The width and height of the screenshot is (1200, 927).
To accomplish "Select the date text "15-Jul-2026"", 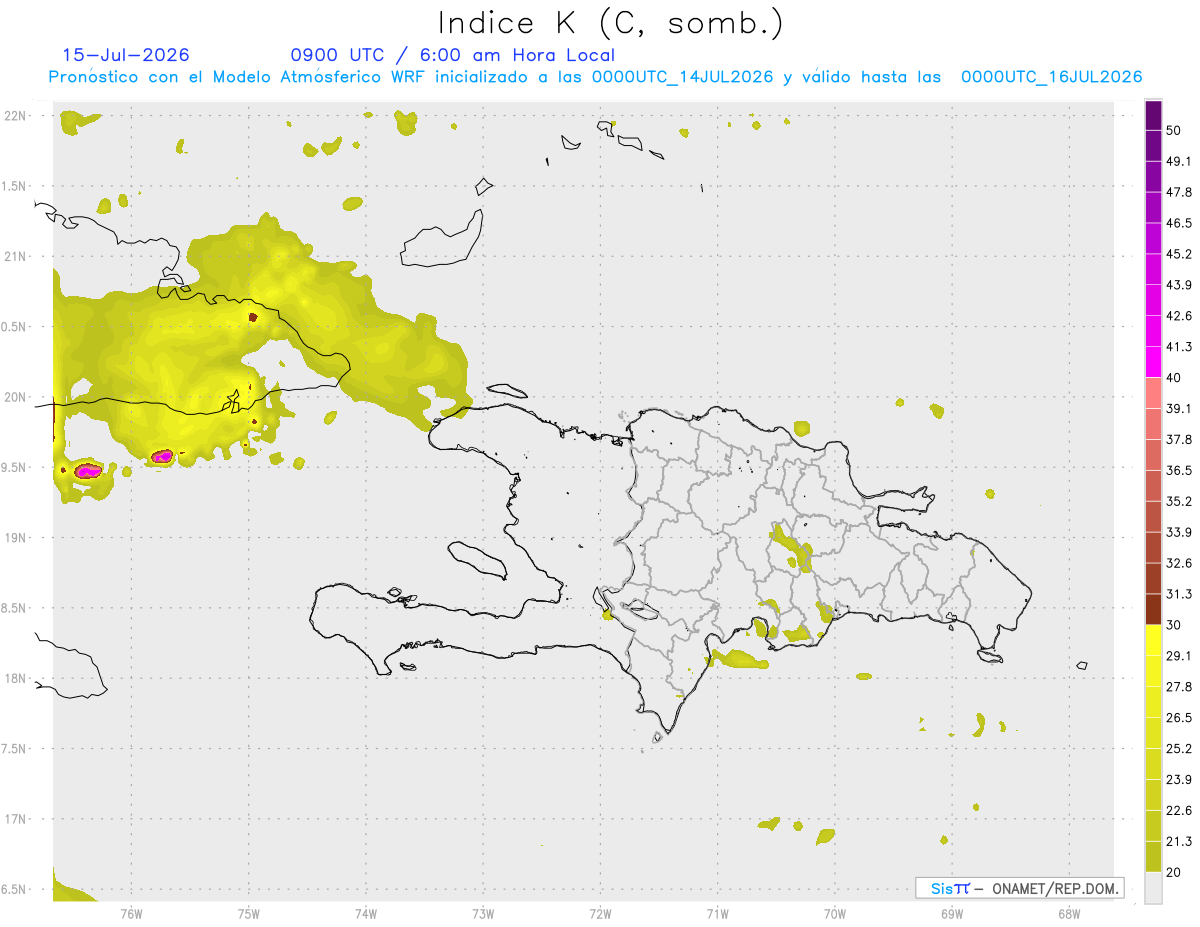I will pyautogui.click(x=126, y=56).
